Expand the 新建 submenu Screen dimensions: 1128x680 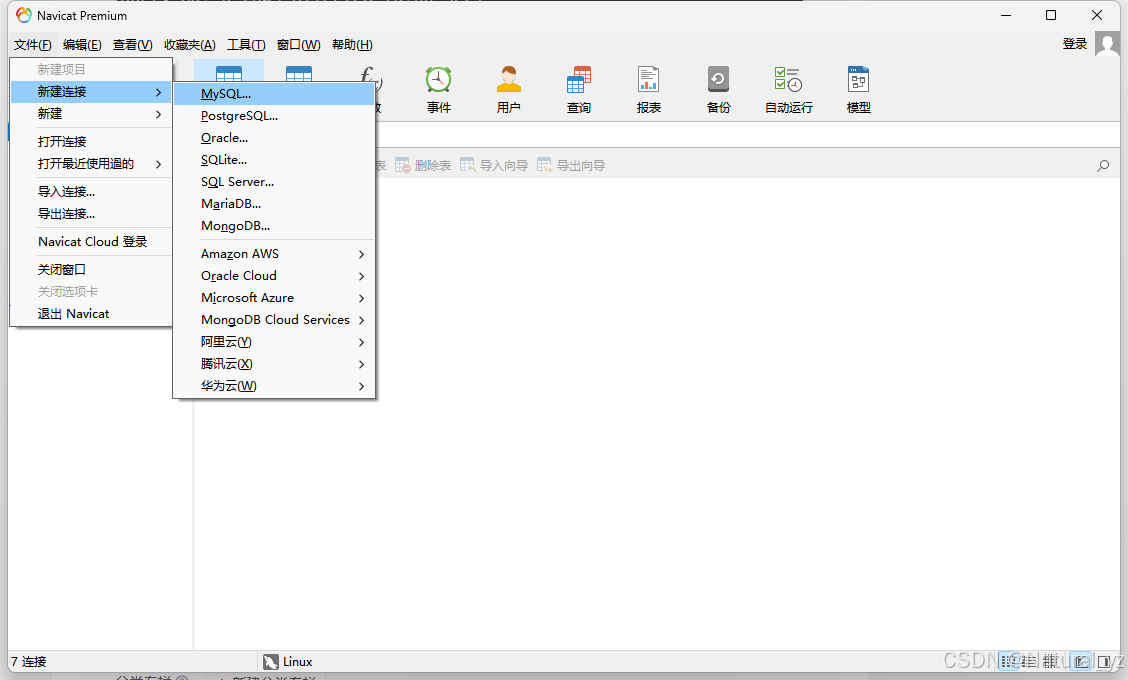click(x=91, y=114)
